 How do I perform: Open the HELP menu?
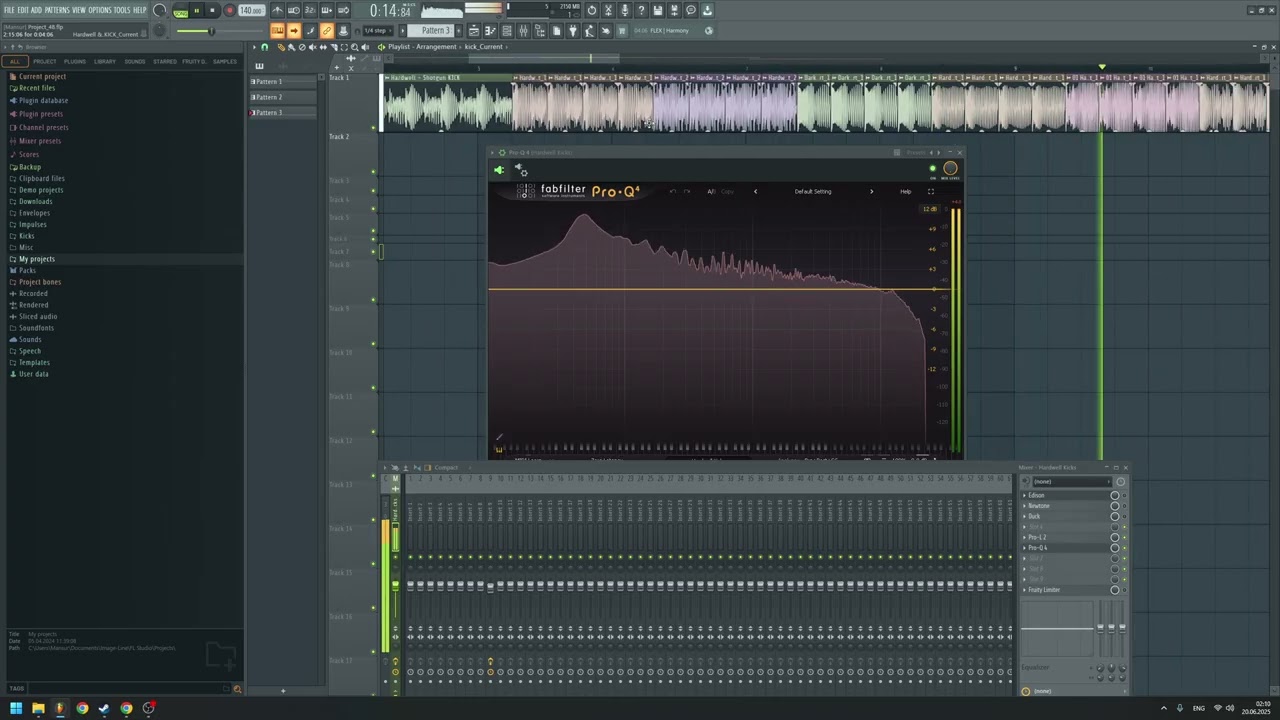point(140,10)
